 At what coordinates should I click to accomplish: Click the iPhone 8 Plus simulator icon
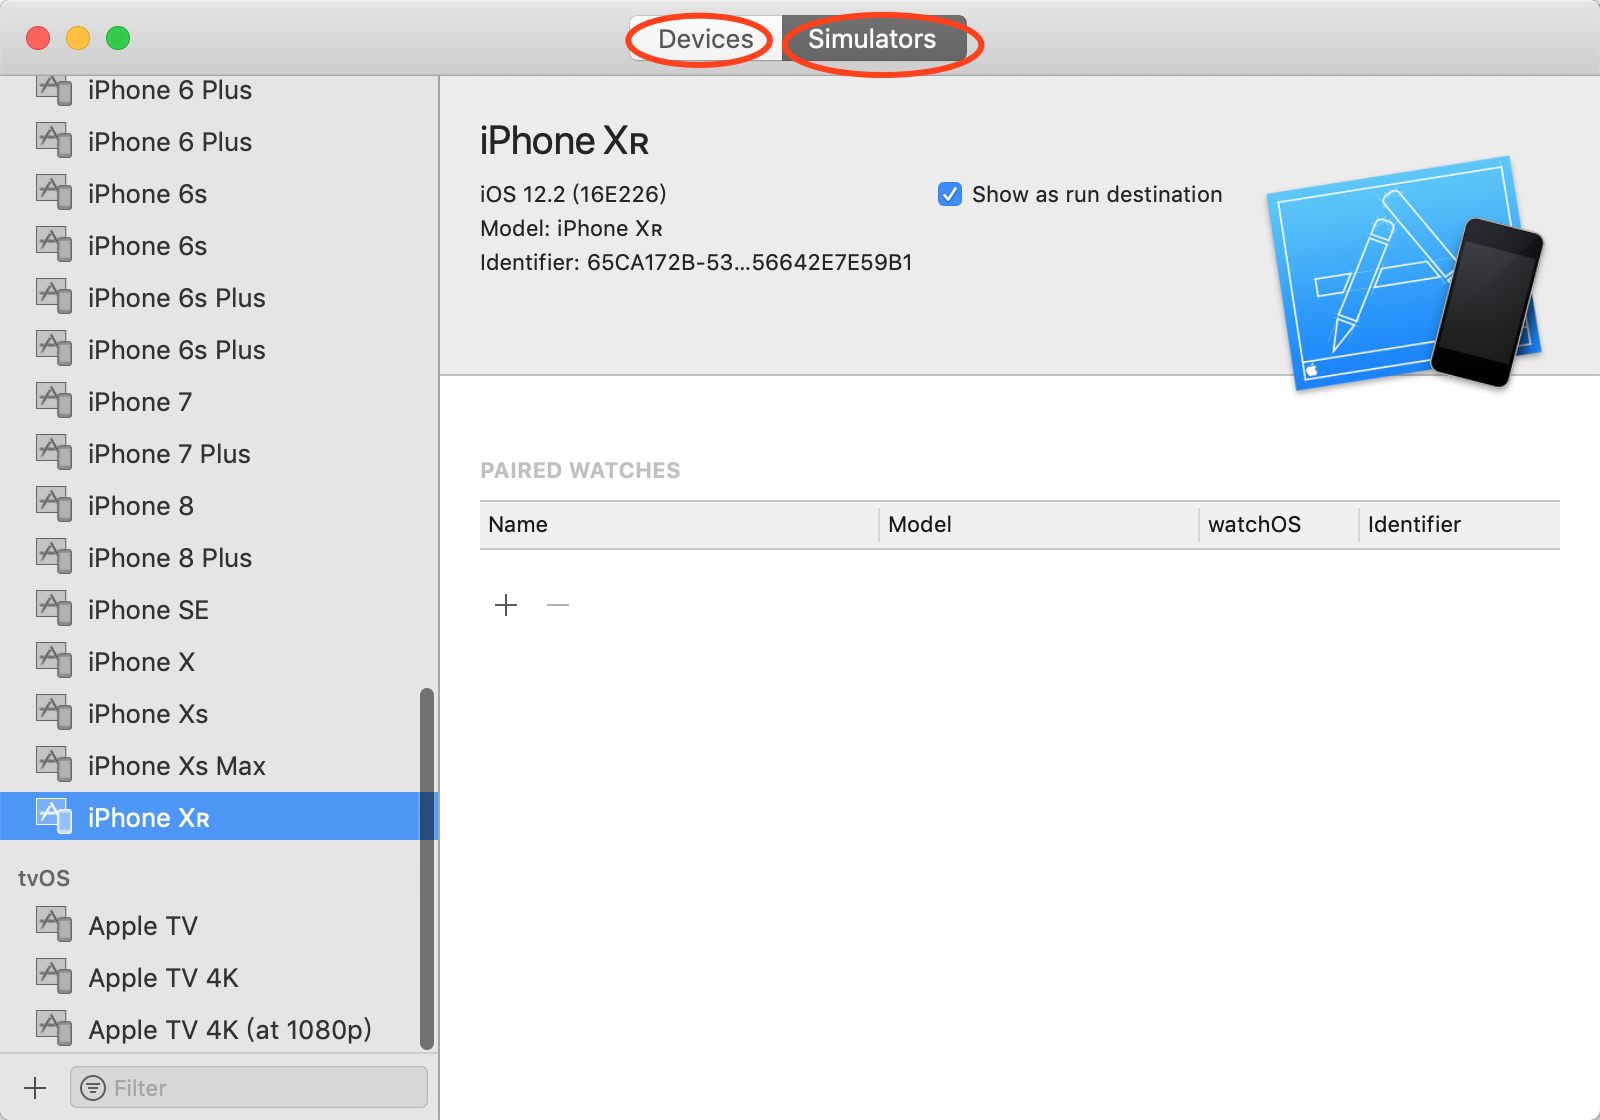pyautogui.click(x=54, y=557)
